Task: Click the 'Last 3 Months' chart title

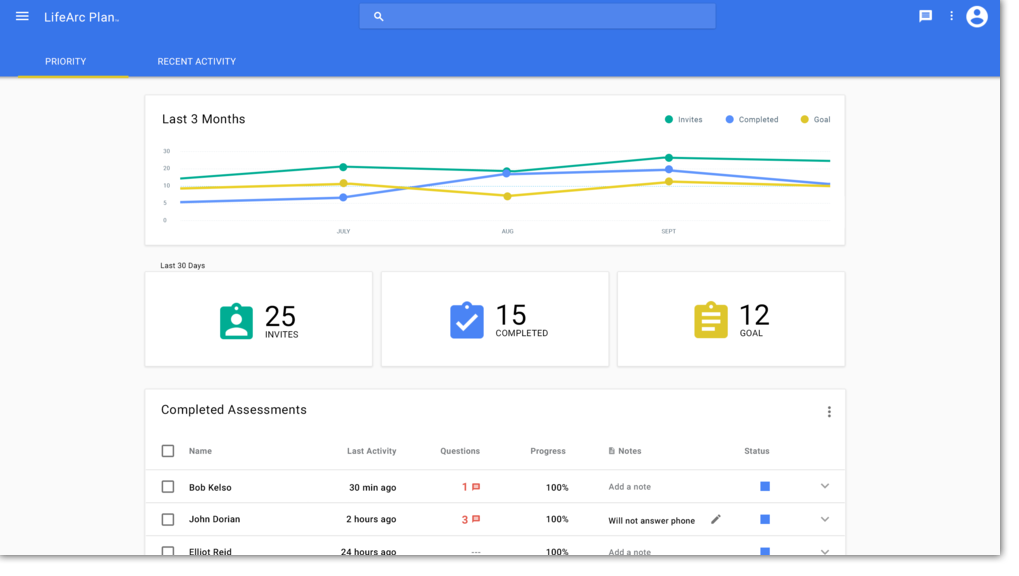Action: coord(203,119)
